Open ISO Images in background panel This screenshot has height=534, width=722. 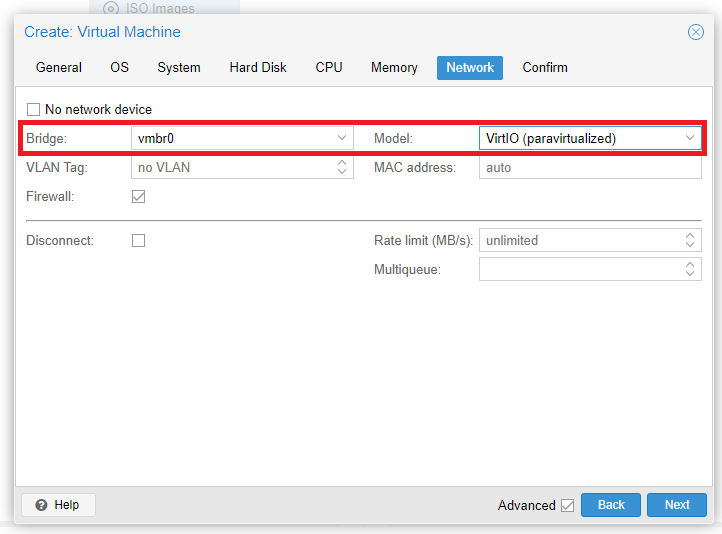point(160,8)
